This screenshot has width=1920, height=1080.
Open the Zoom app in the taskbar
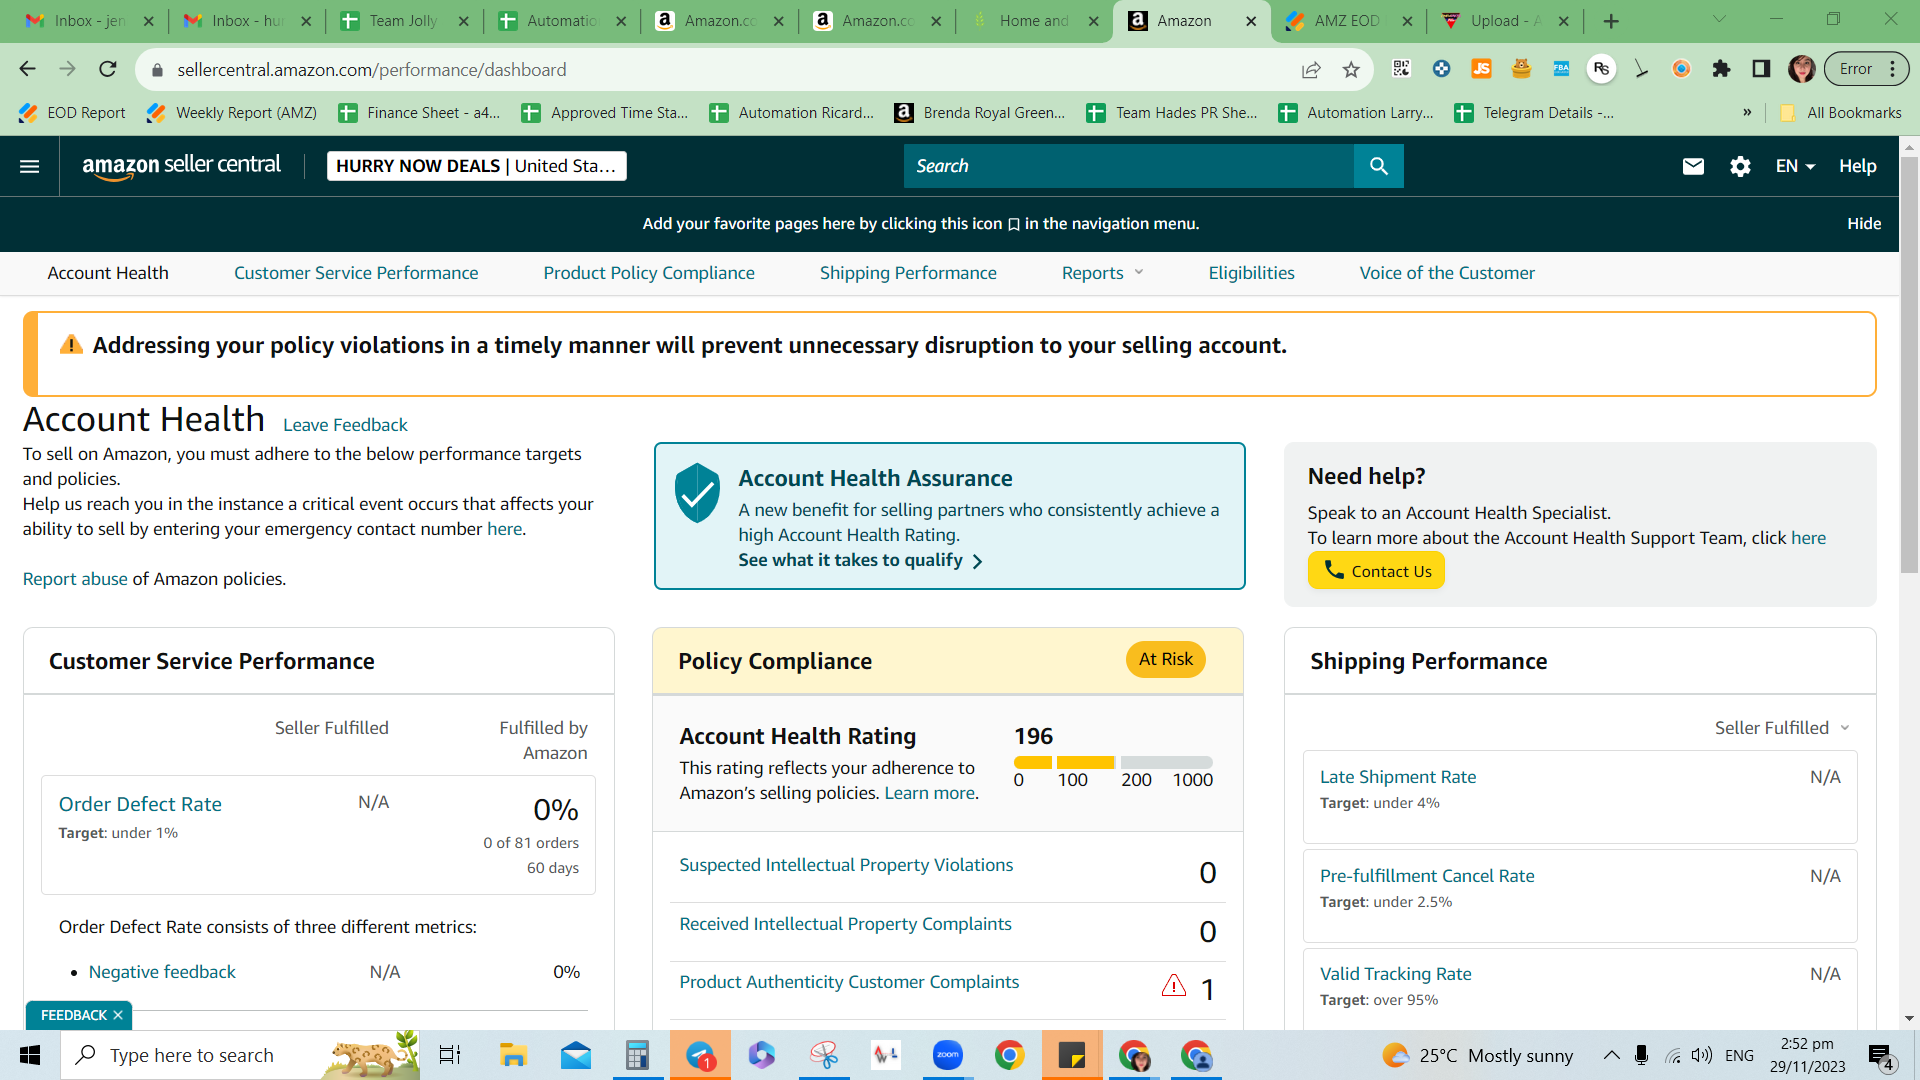click(x=947, y=1055)
